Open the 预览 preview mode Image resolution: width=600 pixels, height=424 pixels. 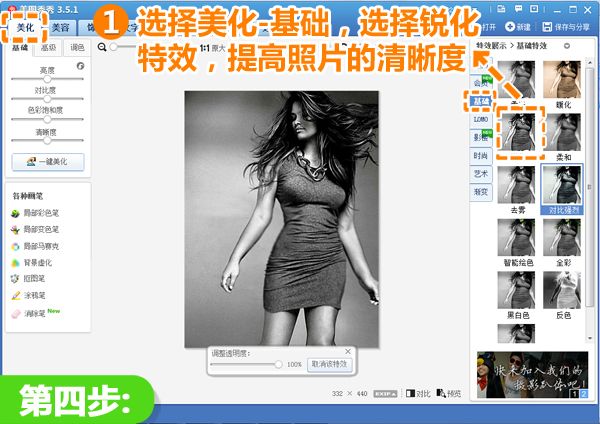(x=448, y=393)
